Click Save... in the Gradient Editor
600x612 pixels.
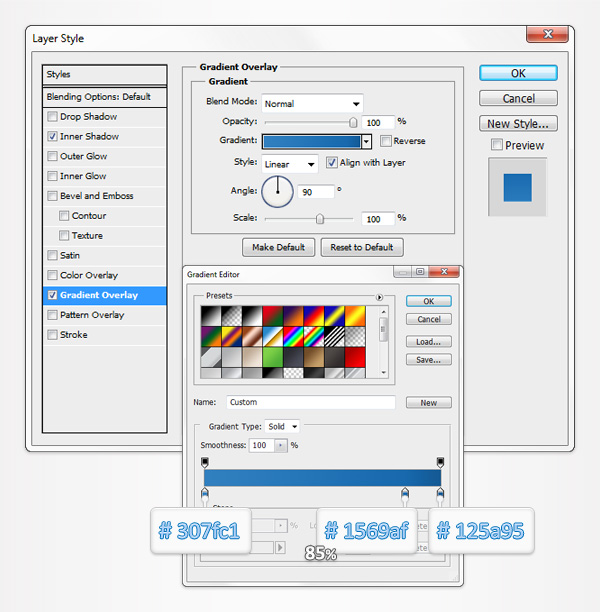pos(429,360)
